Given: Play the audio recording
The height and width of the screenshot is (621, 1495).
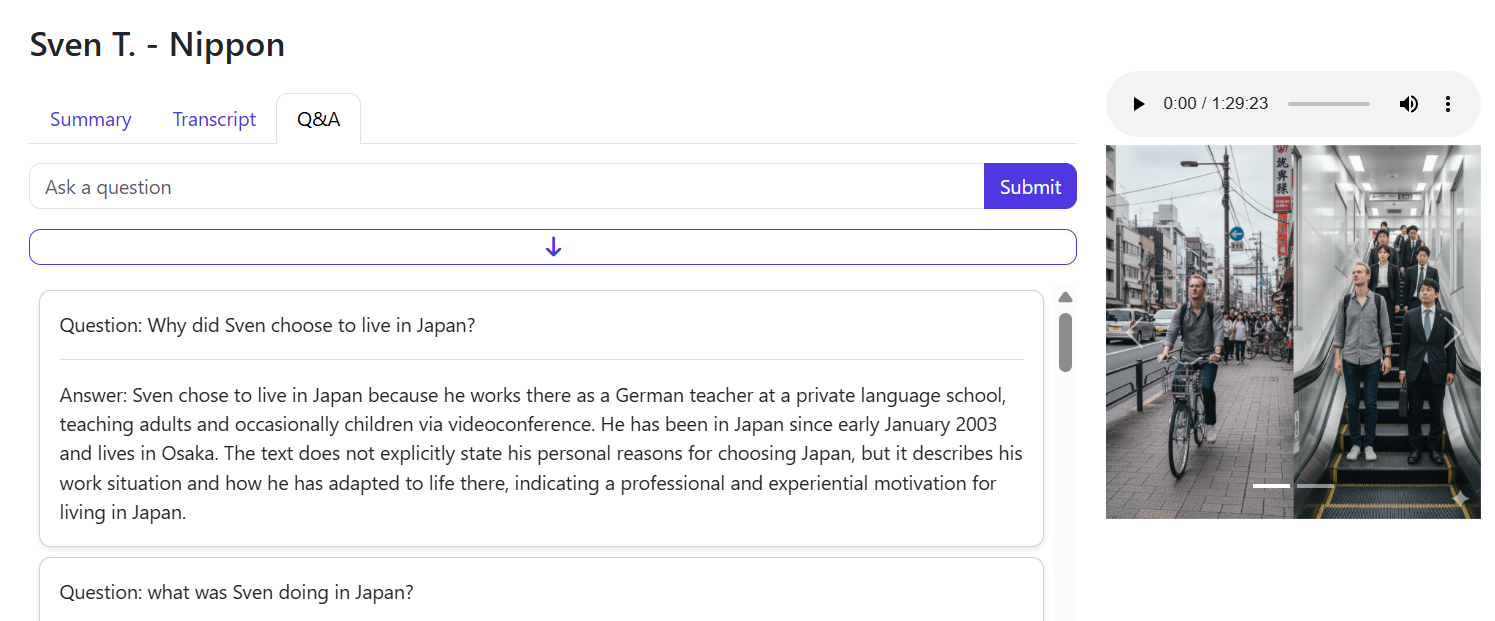Looking at the screenshot, I should [x=1138, y=104].
